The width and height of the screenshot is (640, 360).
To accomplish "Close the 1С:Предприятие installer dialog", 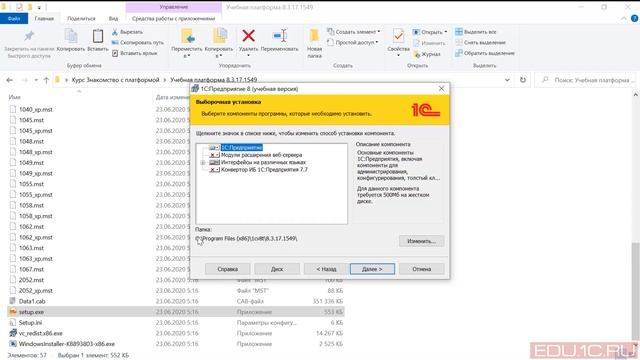I will pyautogui.click(x=441, y=89).
